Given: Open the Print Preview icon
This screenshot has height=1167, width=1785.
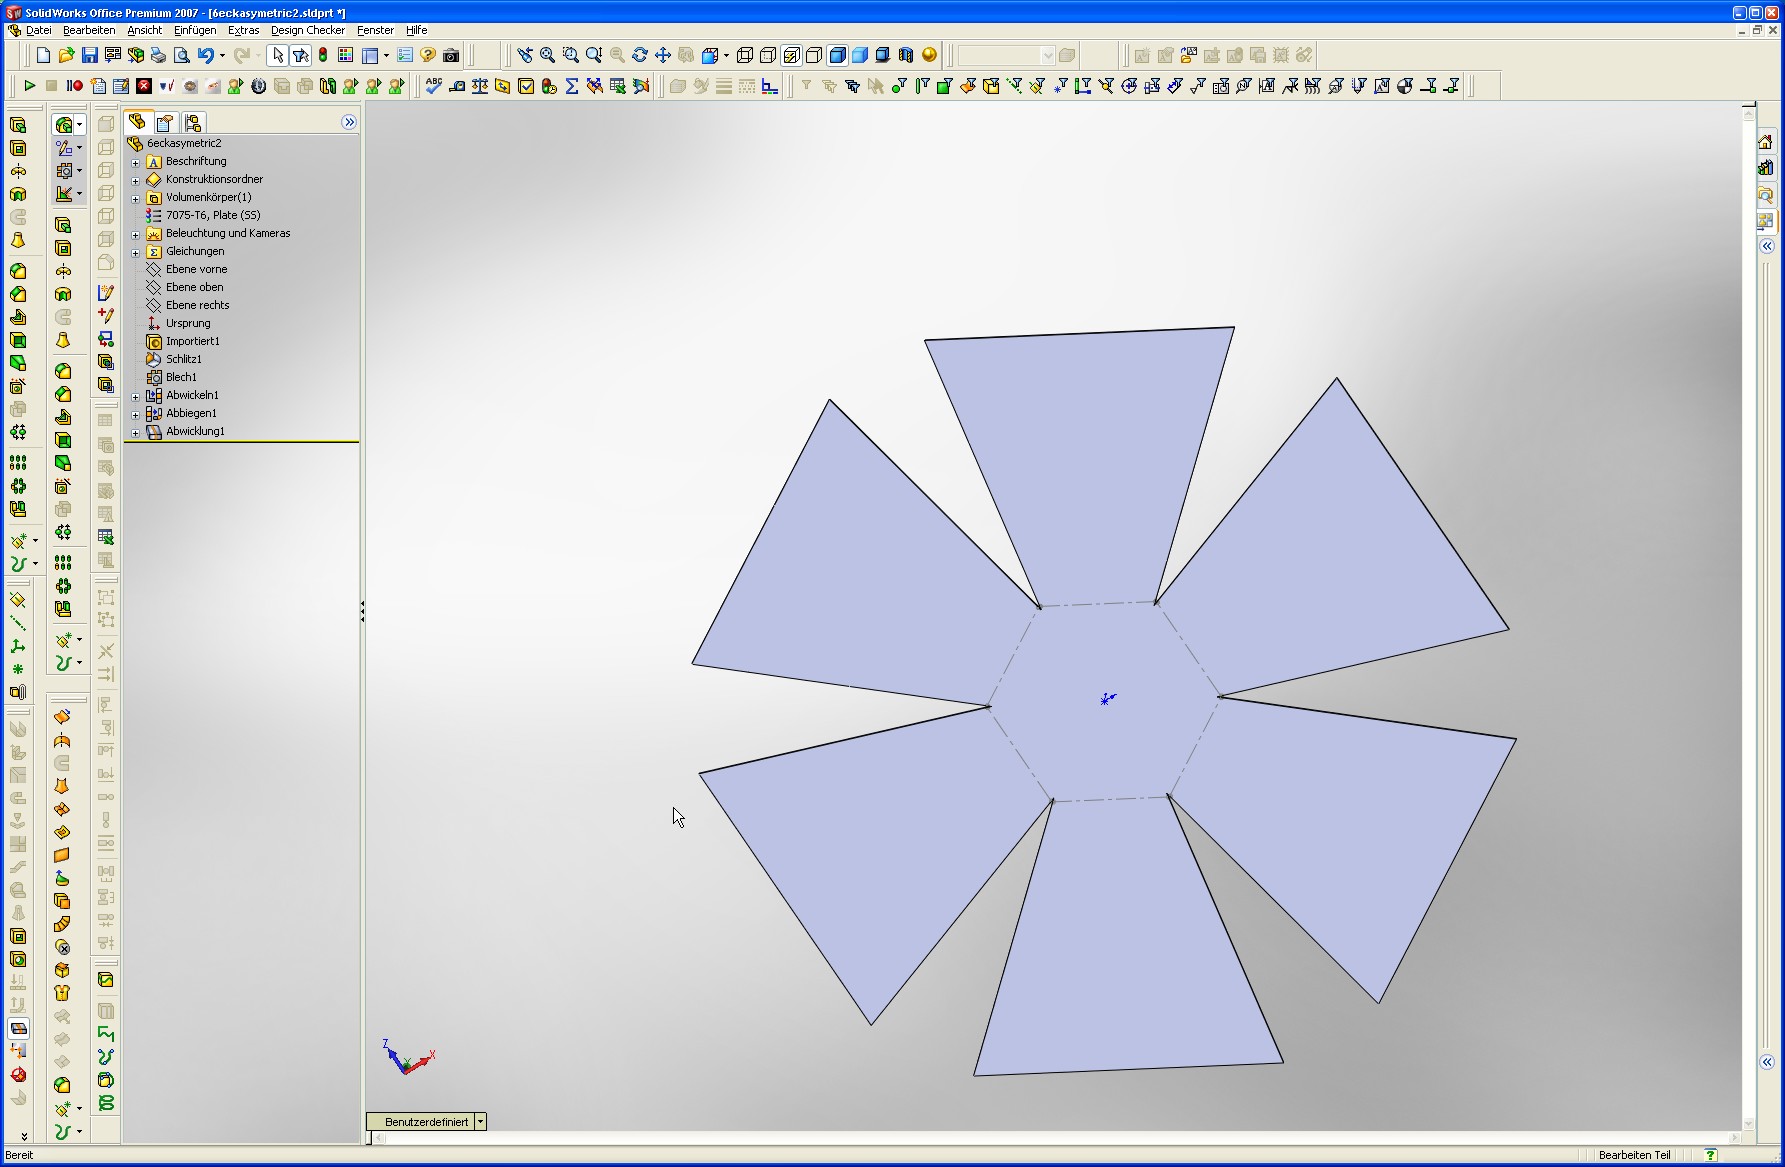Looking at the screenshot, I should point(181,56).
